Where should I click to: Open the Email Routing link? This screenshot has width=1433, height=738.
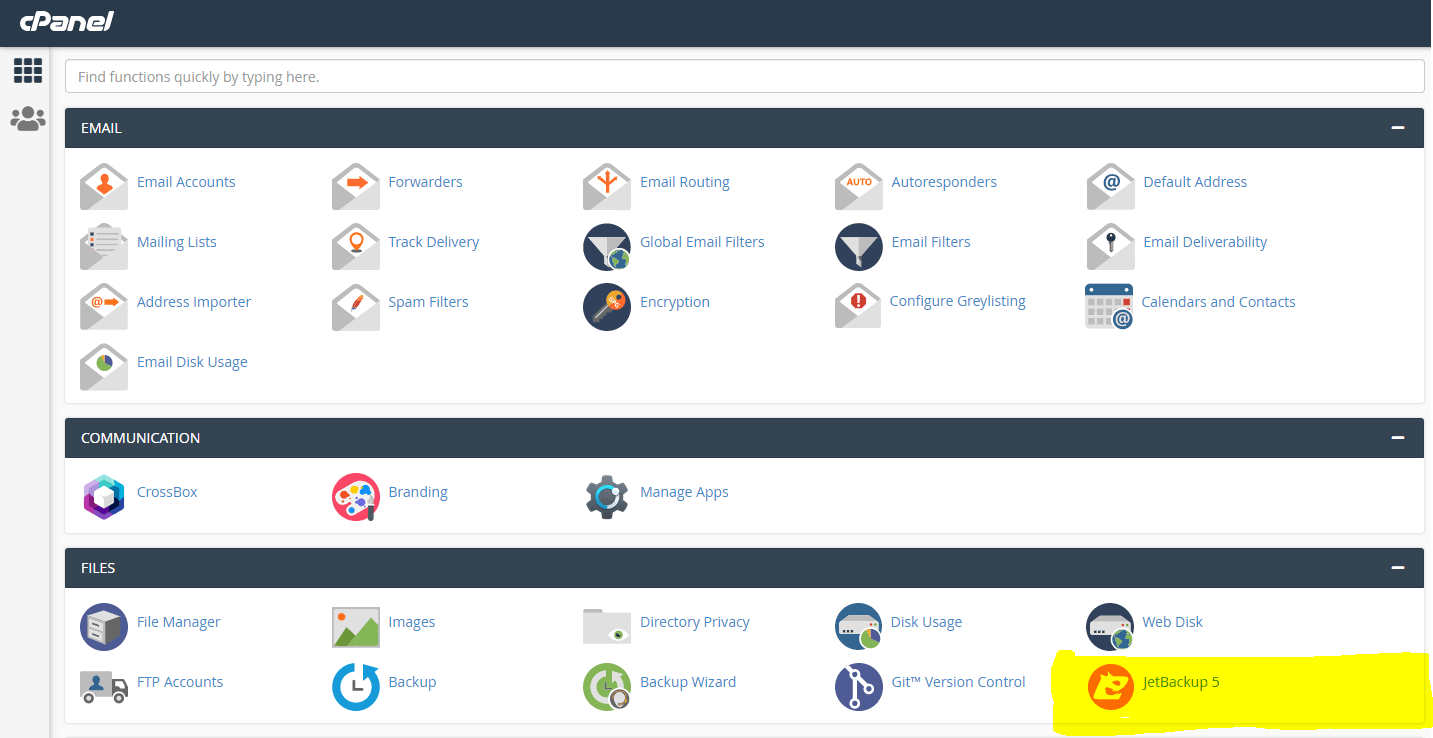click(685, 182)
